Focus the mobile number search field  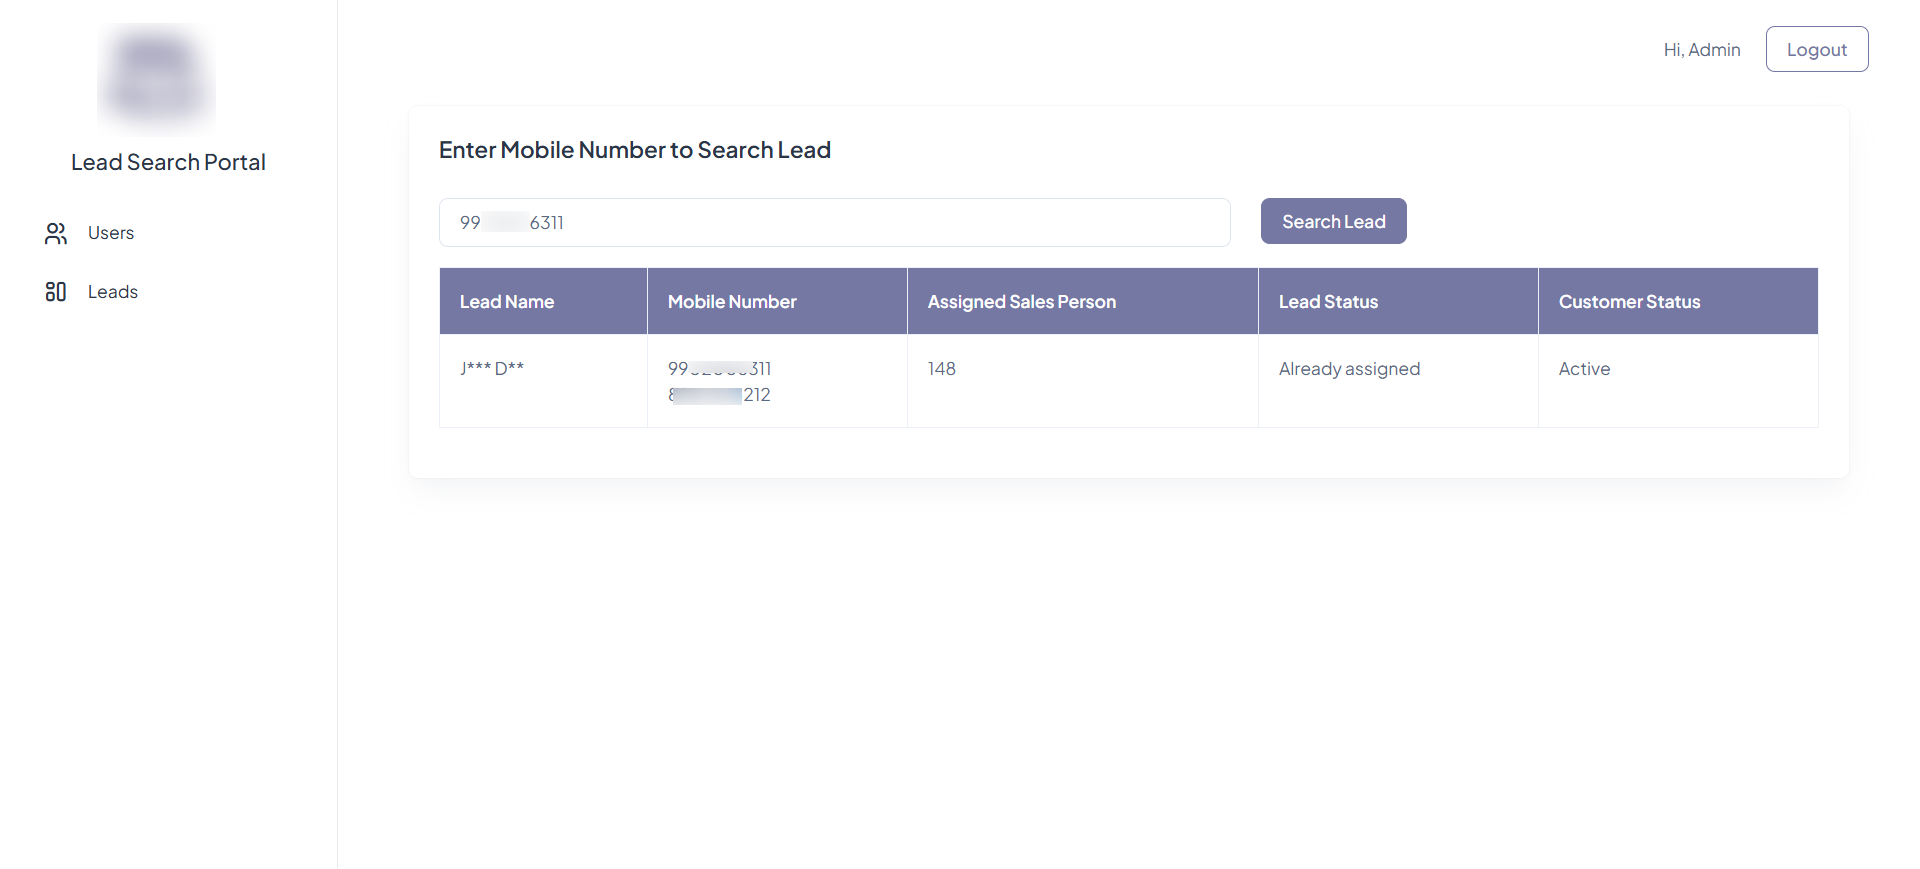[834, 222]
